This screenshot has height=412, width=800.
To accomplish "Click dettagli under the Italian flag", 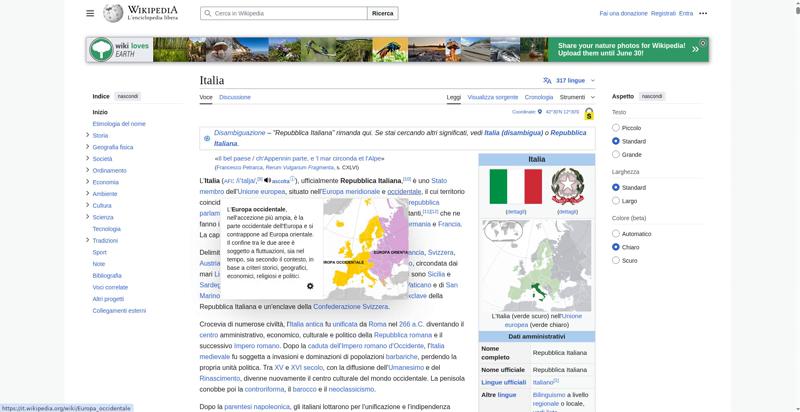I will [x=516, y=212].
